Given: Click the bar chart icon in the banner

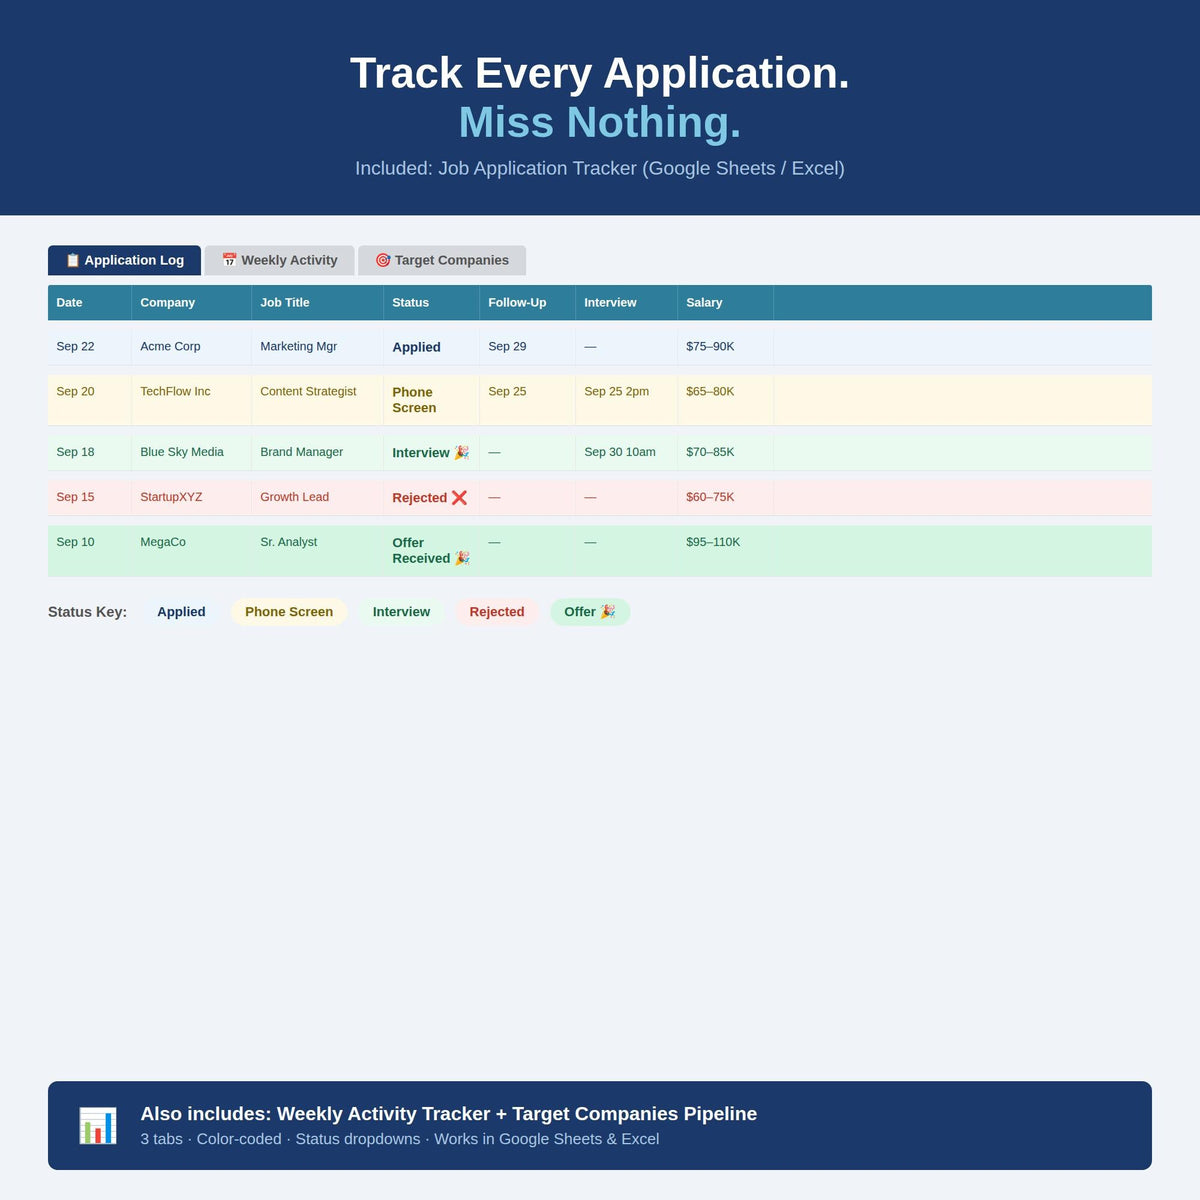Looking at the screenshot, I should coord(98,1126).
